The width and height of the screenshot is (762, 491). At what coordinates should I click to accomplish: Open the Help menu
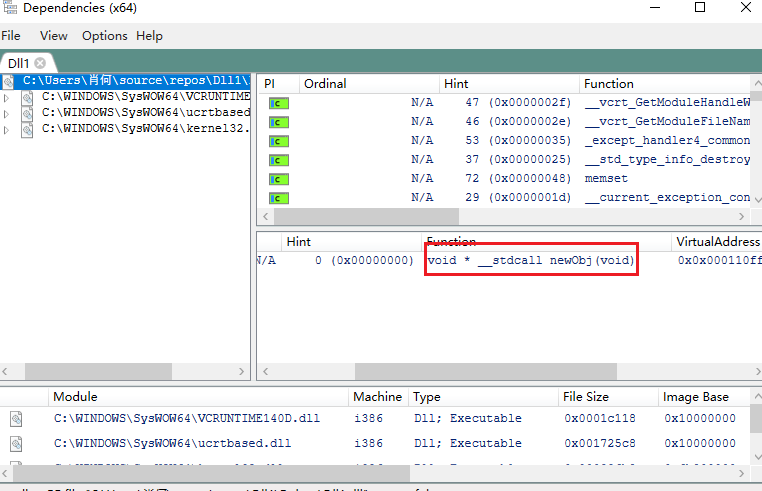click(149, 35)
